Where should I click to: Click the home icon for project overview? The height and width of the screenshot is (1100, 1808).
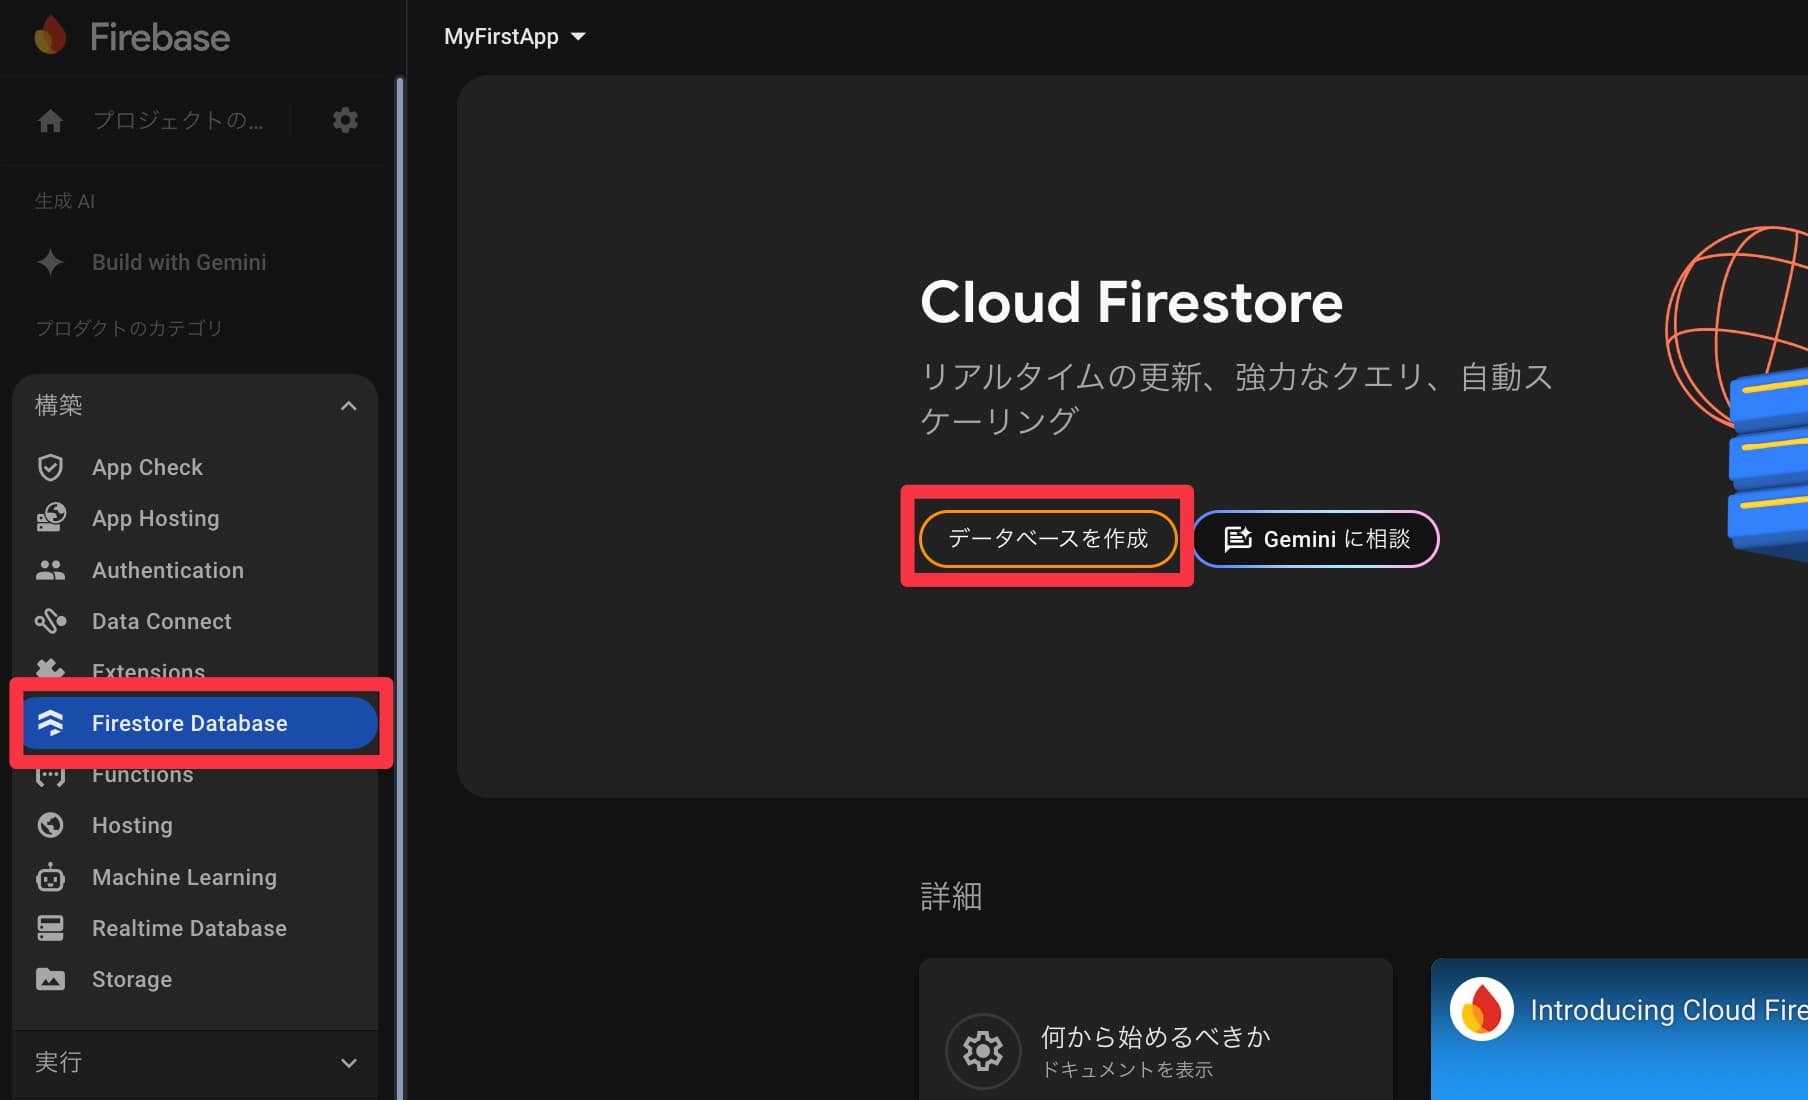point(50,121)
